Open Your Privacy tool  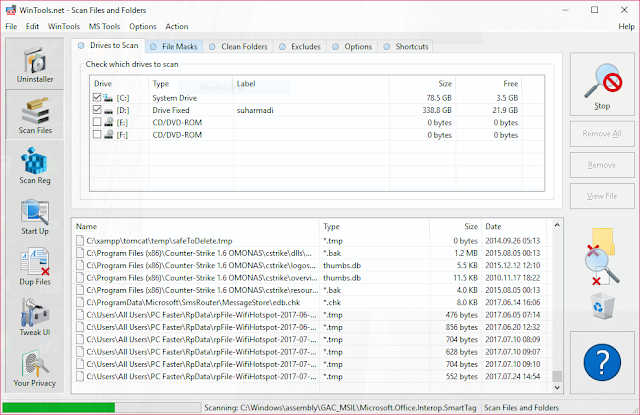35,368
